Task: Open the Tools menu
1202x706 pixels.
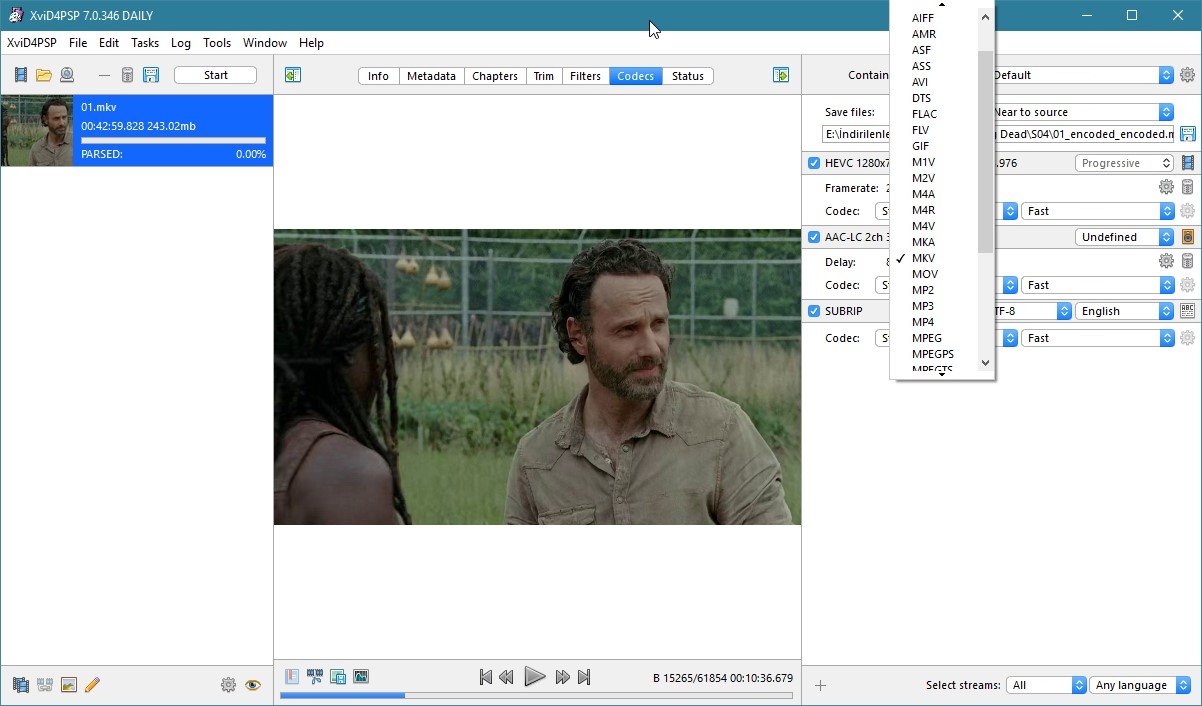Action: (x=217, y=43)
